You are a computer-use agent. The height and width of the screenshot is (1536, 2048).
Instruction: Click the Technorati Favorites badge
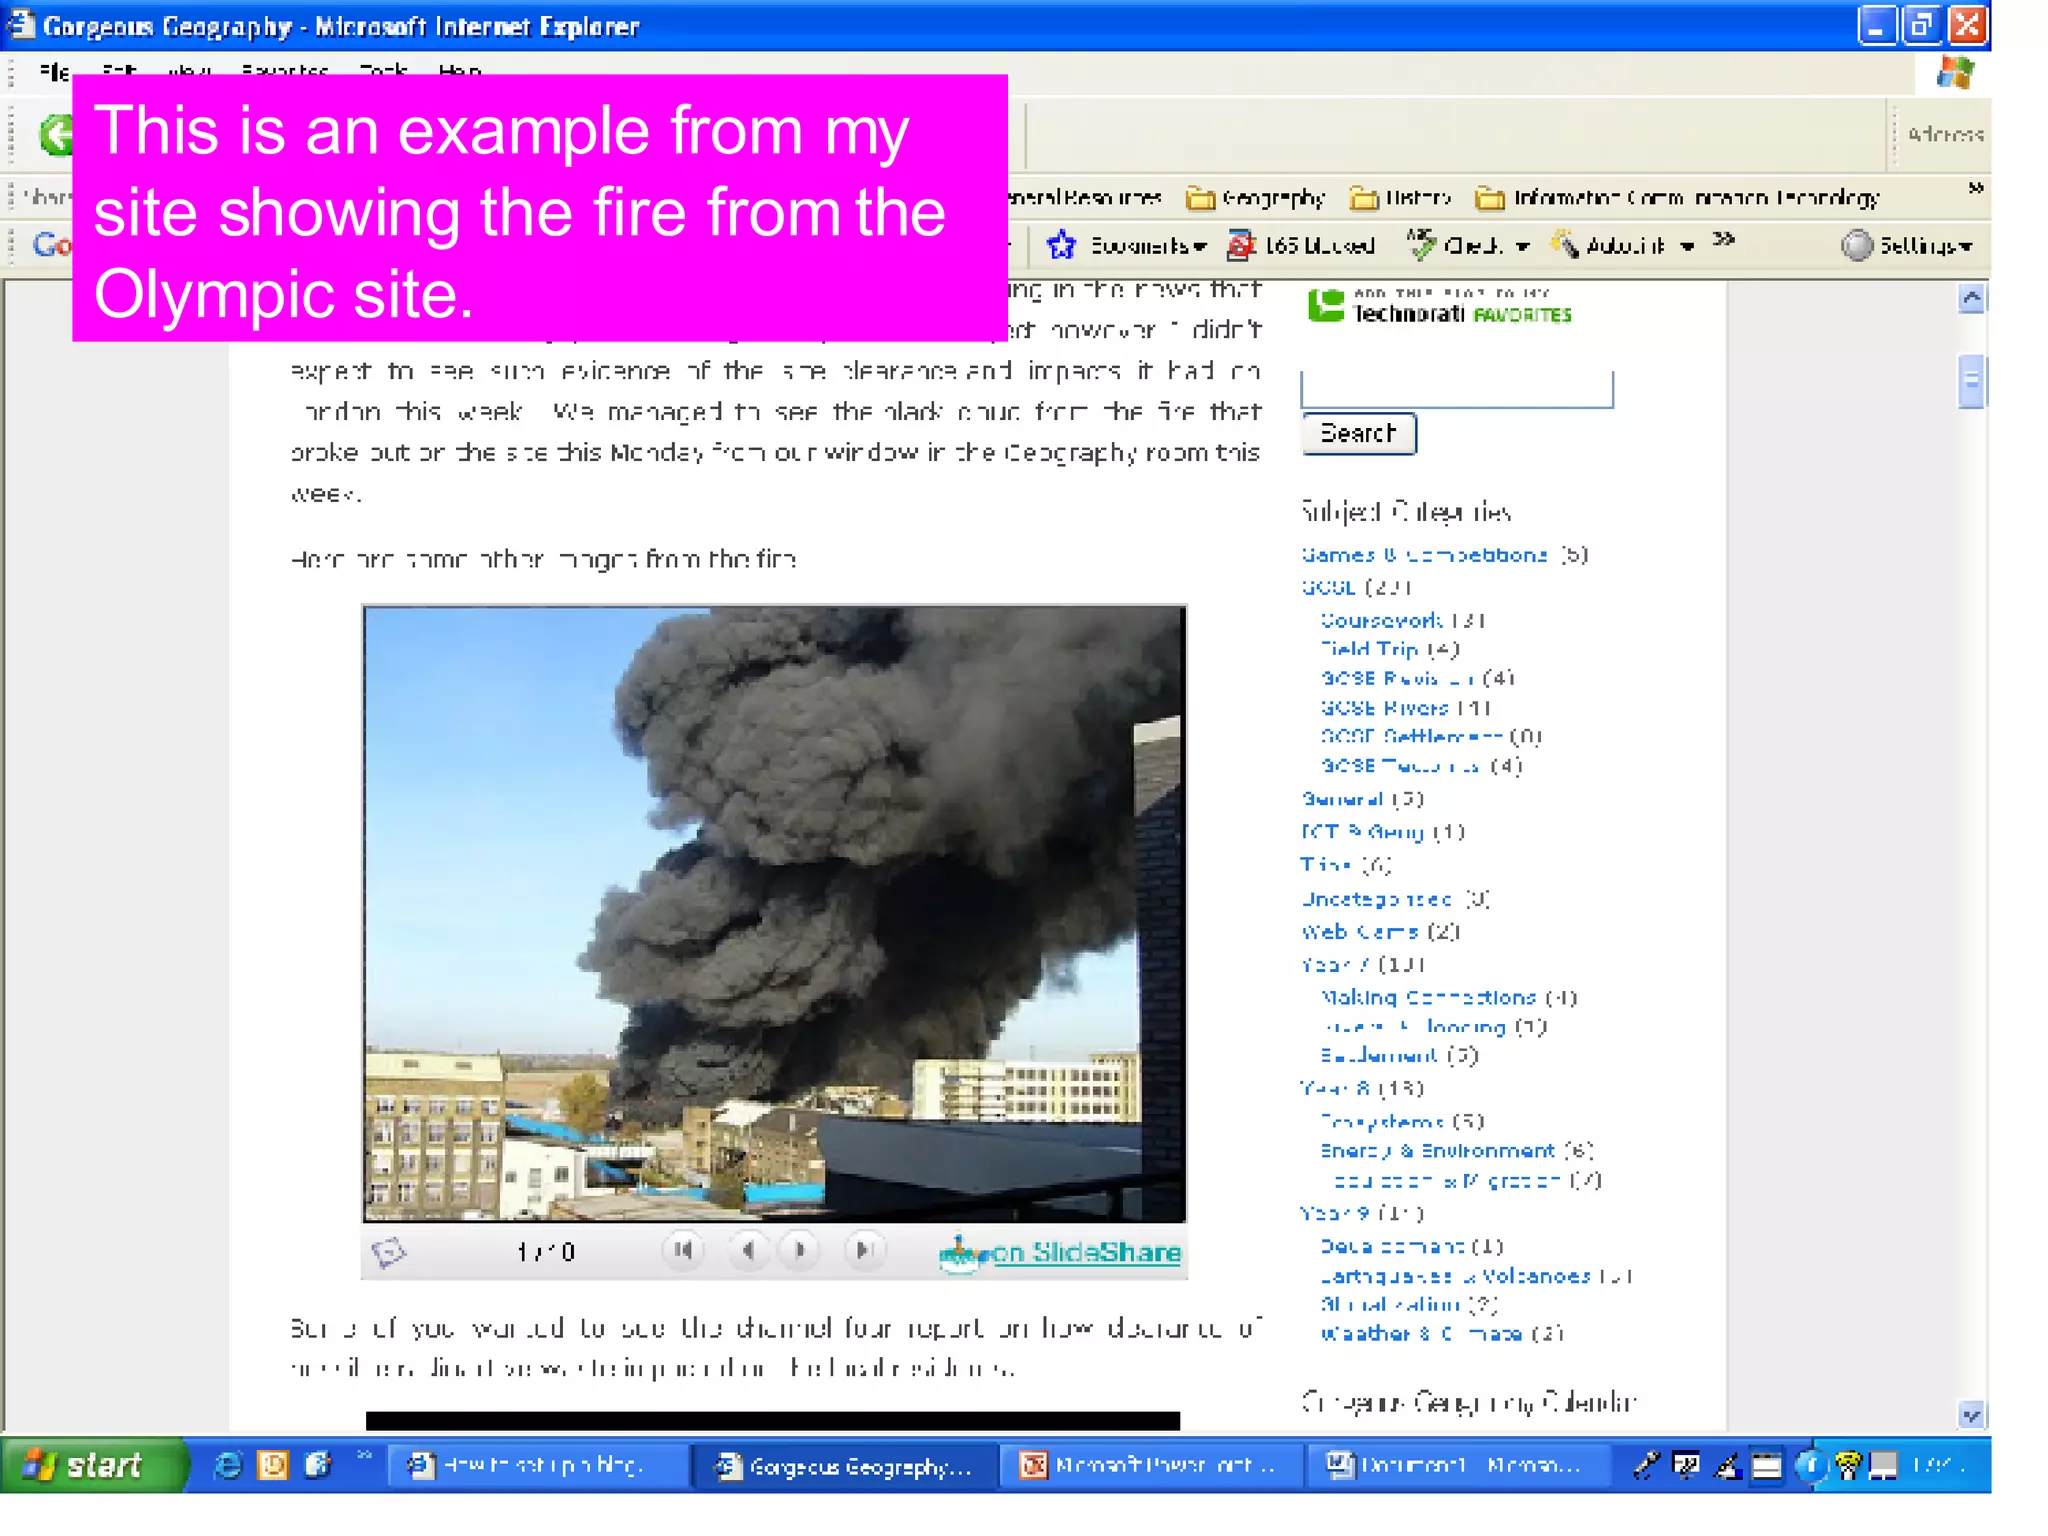[x=1440, y=306]
